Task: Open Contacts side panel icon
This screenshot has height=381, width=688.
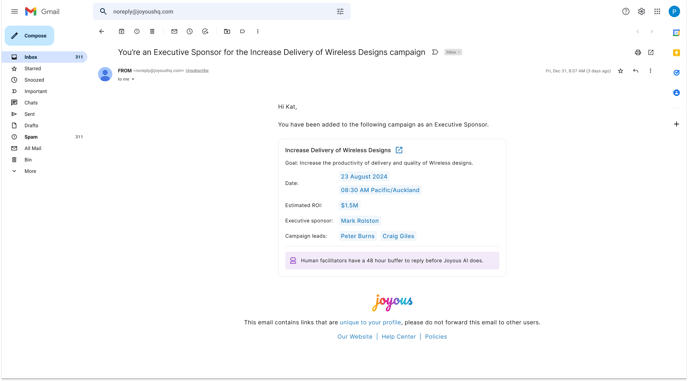Action: pyautogui.click(x=676, y=93)
